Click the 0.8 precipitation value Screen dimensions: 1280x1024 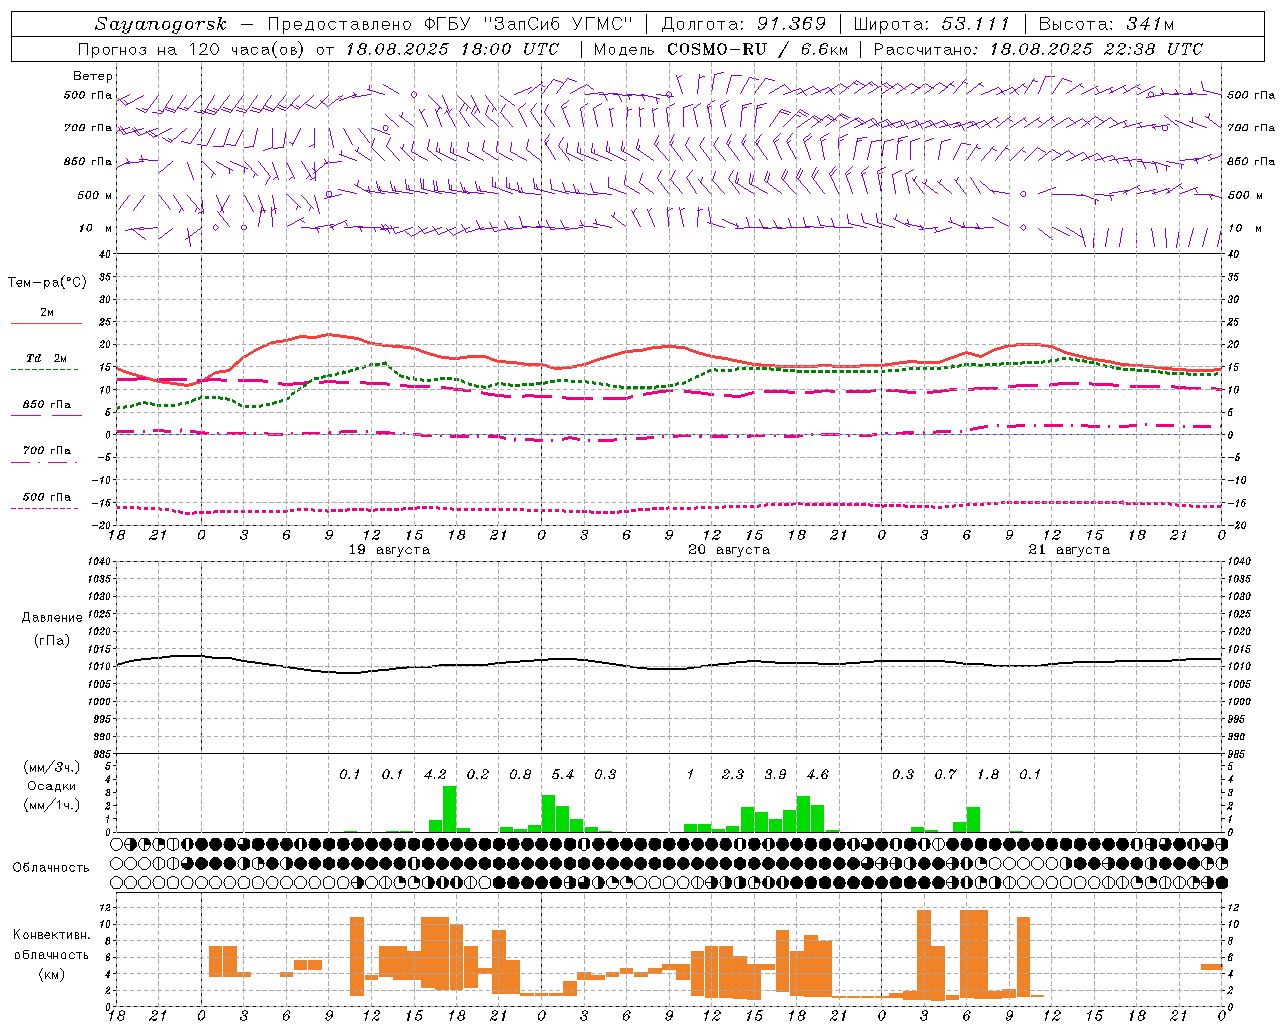coord(520,775)
